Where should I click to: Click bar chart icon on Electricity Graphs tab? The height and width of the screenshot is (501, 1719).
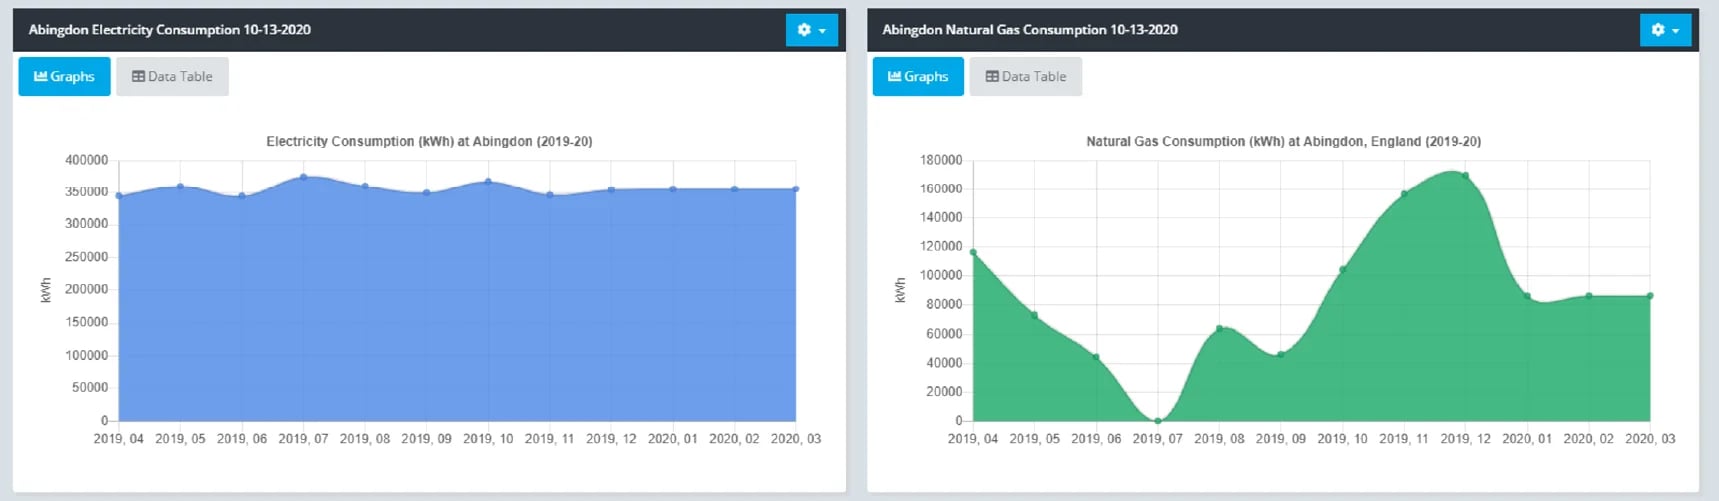pyautogui.click(x=41, y=77)
